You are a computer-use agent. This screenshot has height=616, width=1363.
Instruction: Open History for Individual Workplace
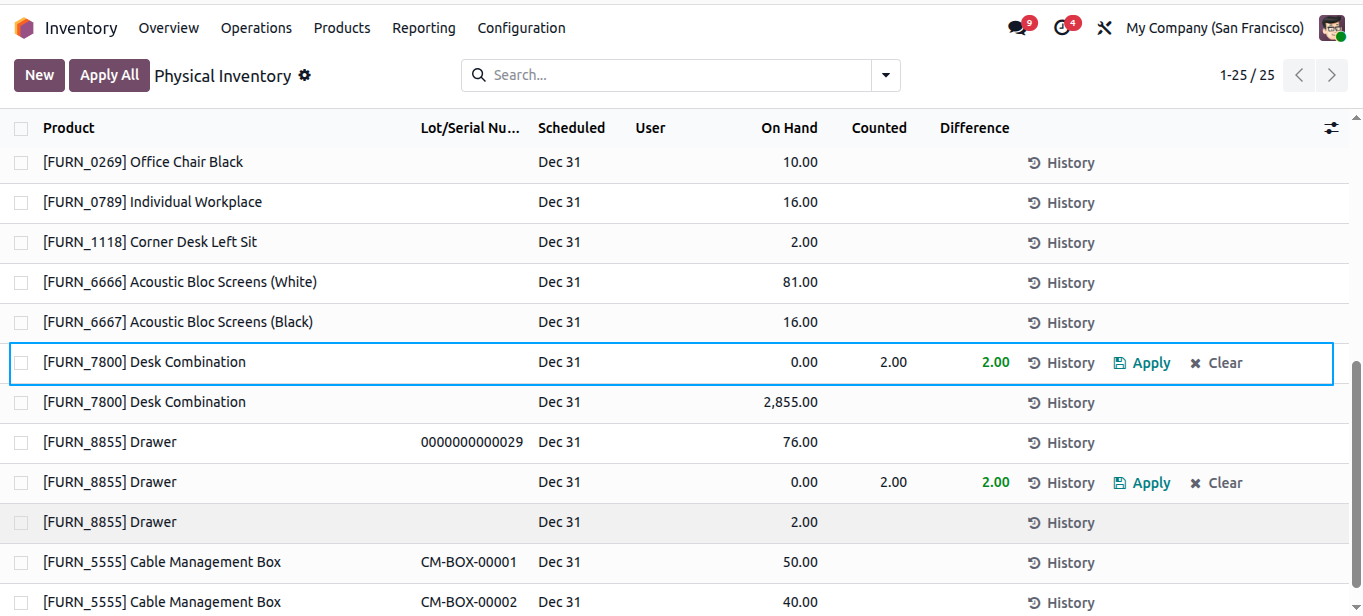click(1061, 203)
